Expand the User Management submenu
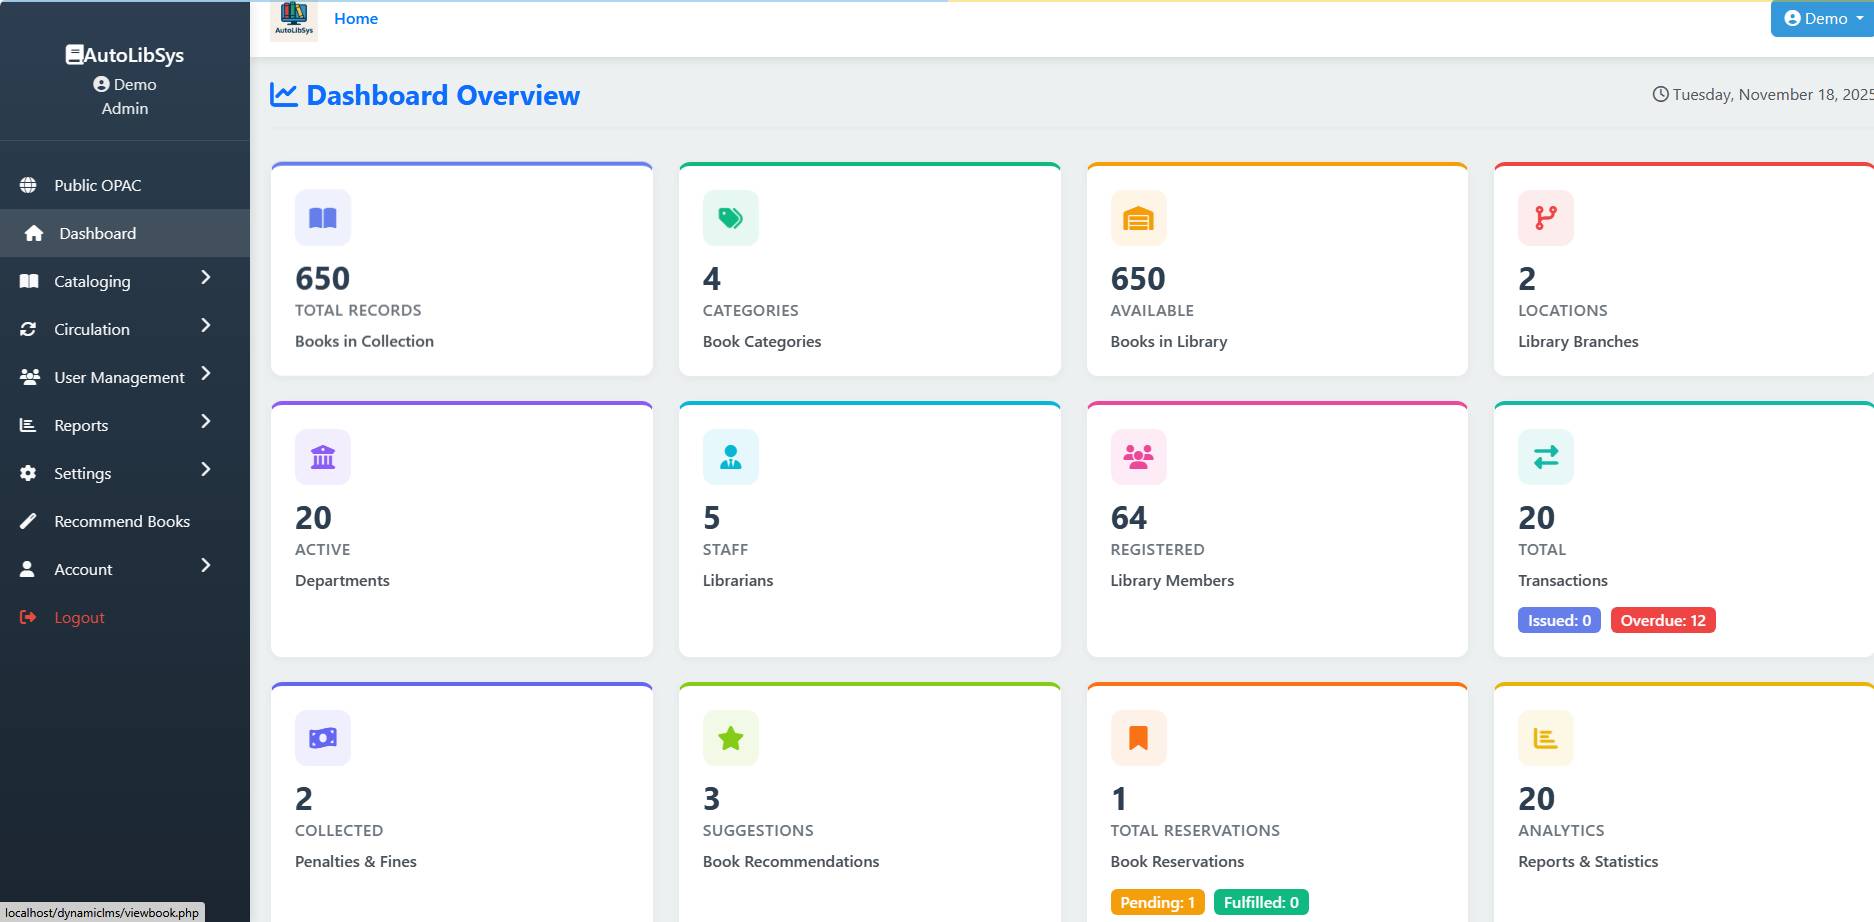1874x922 pixels. pyautogui.click(x=115, y=377)
